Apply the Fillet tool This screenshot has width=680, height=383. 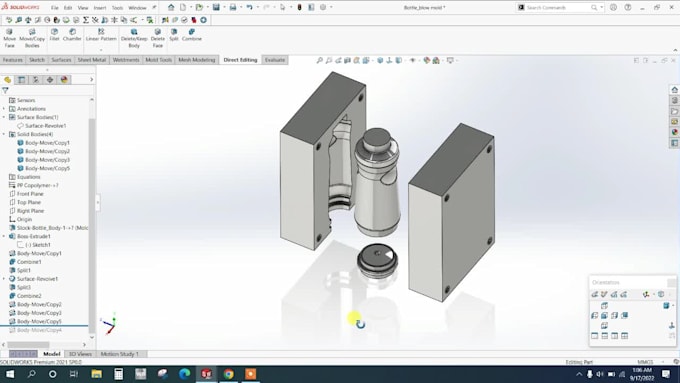(x=54, y=35)
